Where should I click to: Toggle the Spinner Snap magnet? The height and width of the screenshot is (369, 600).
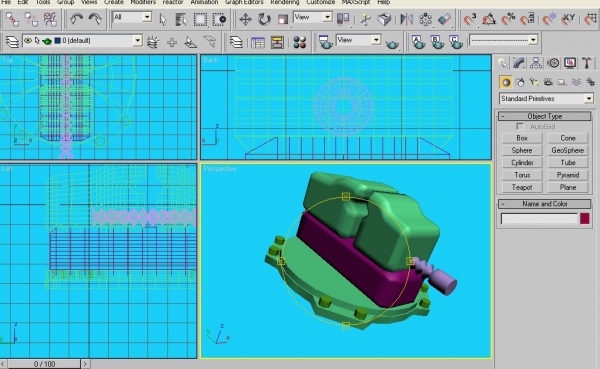click(x=527, y=19)
